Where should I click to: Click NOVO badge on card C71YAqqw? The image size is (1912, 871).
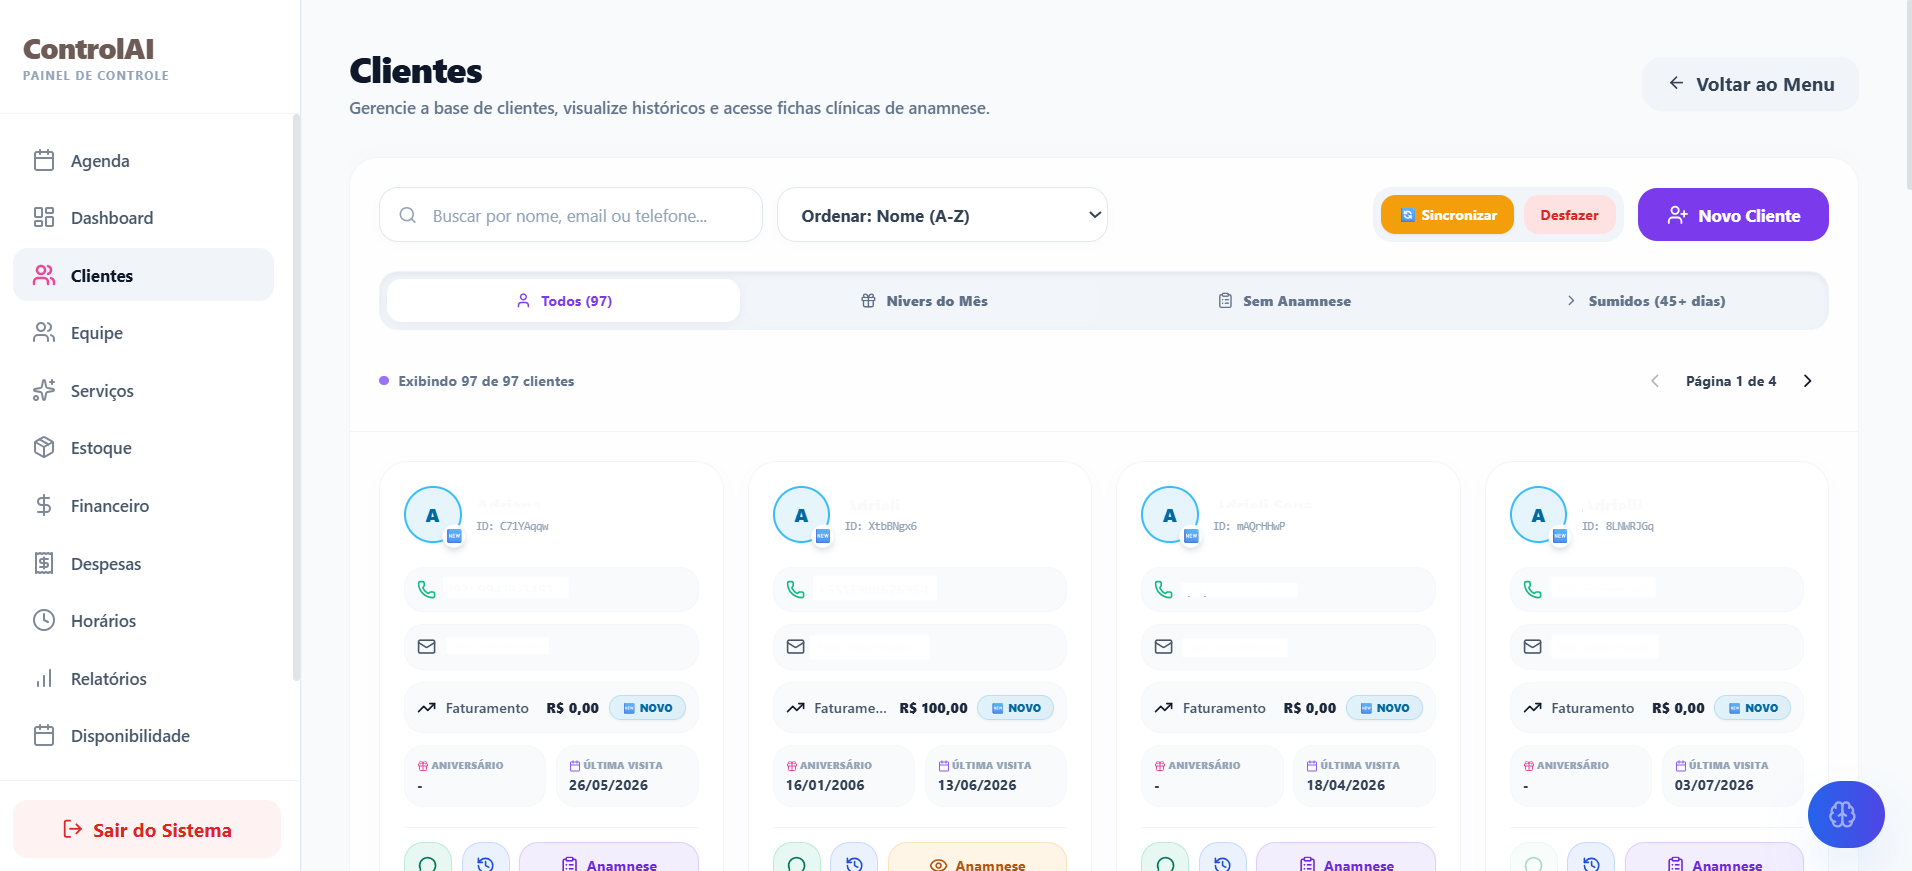647,708
